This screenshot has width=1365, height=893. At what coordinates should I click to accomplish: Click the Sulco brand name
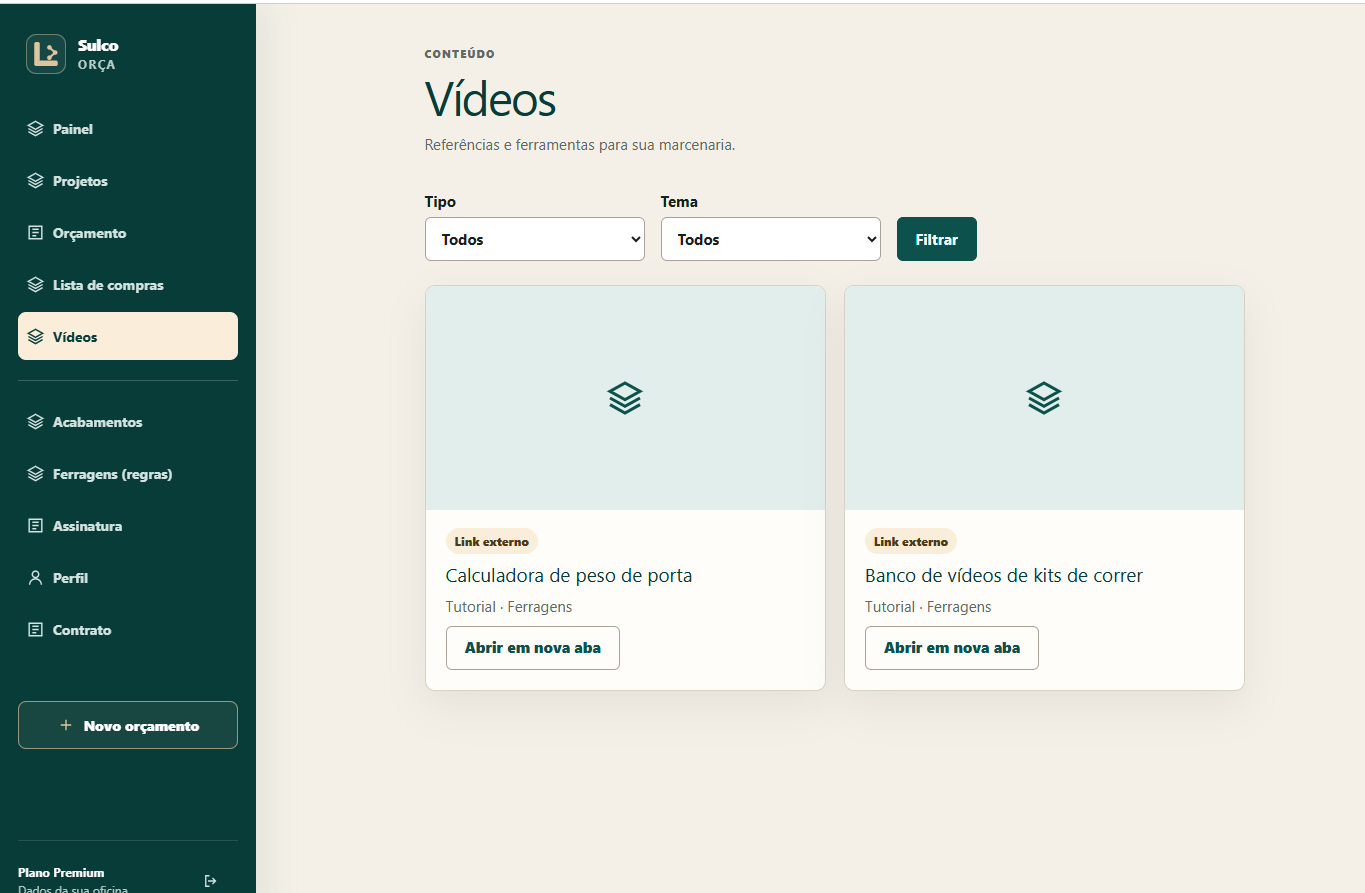[x=98, y=45]
